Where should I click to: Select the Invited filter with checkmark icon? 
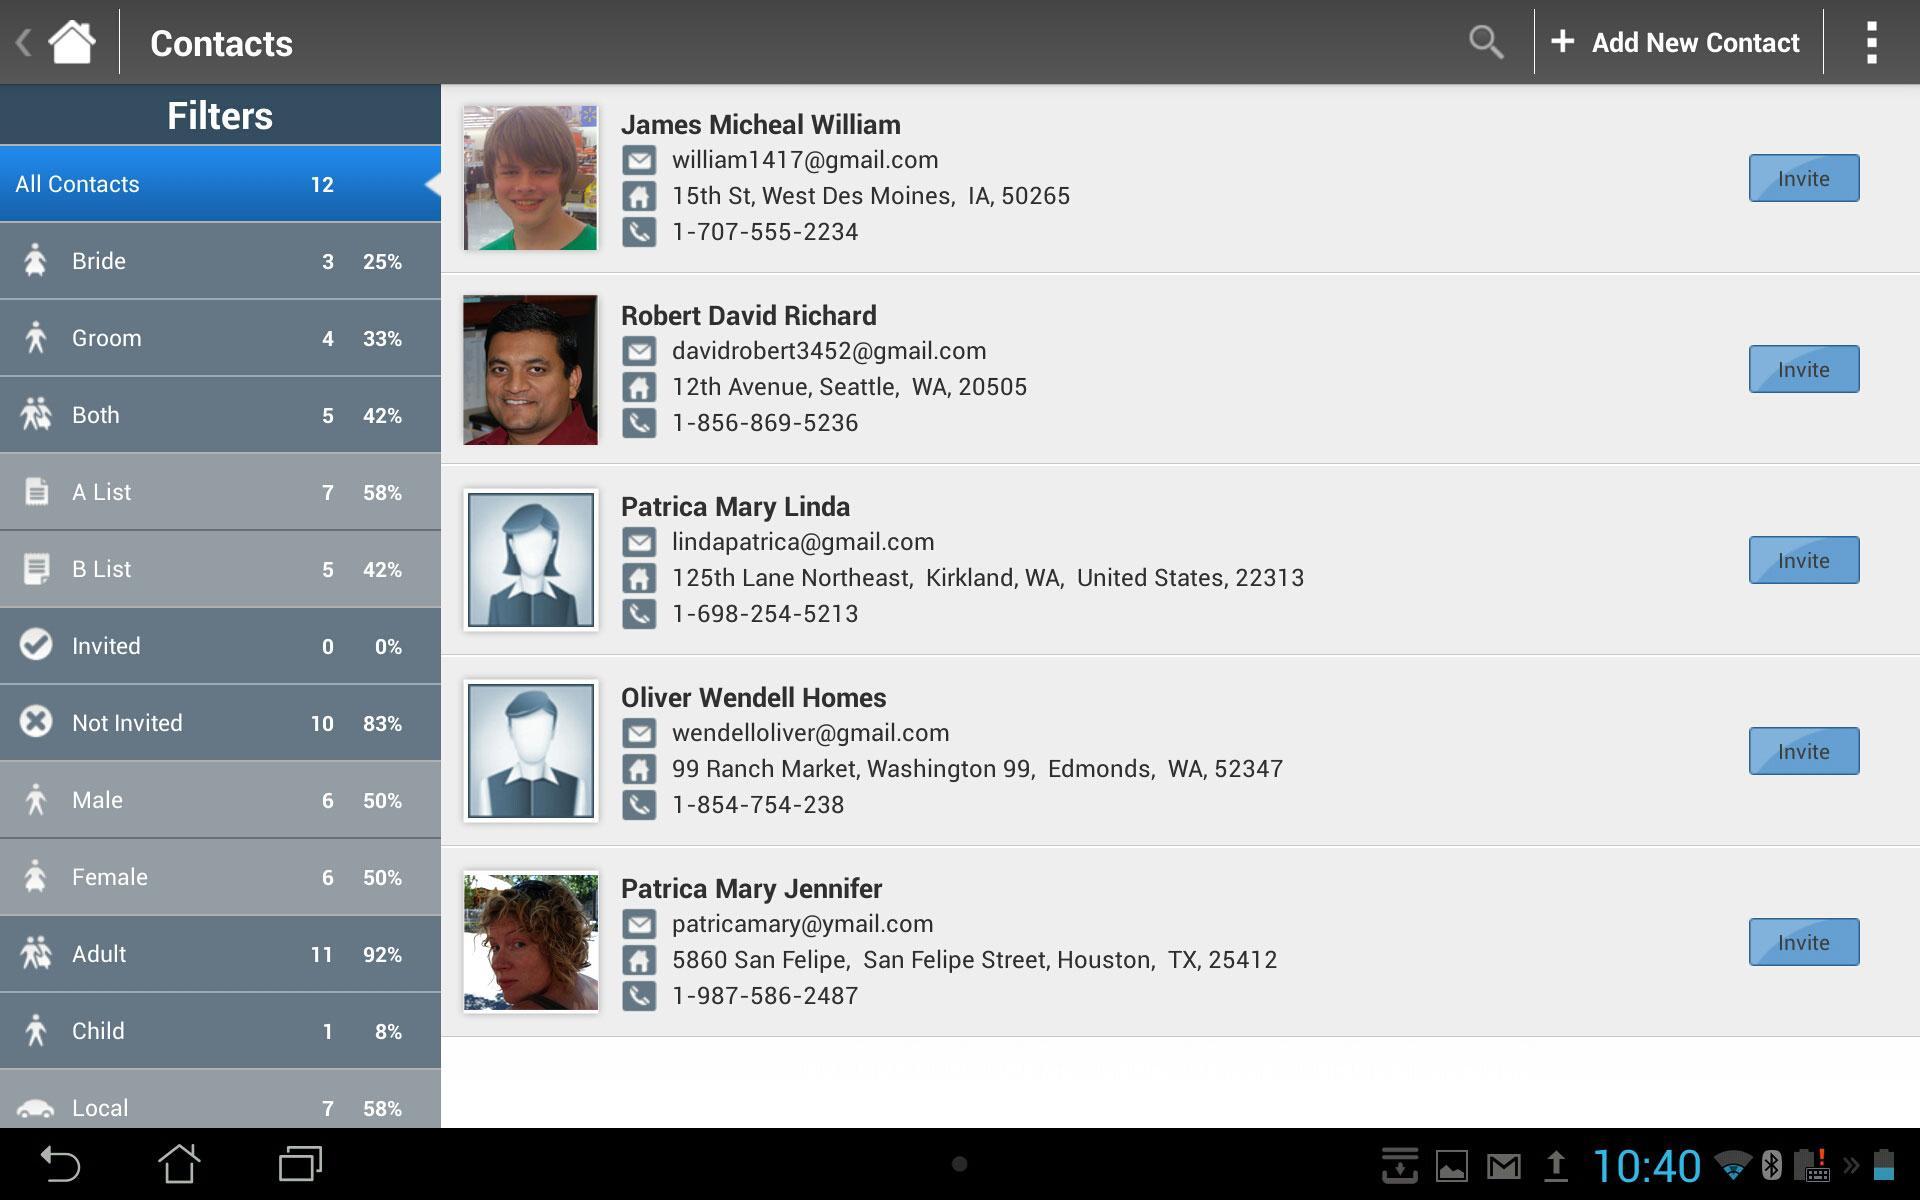(220, 646)
